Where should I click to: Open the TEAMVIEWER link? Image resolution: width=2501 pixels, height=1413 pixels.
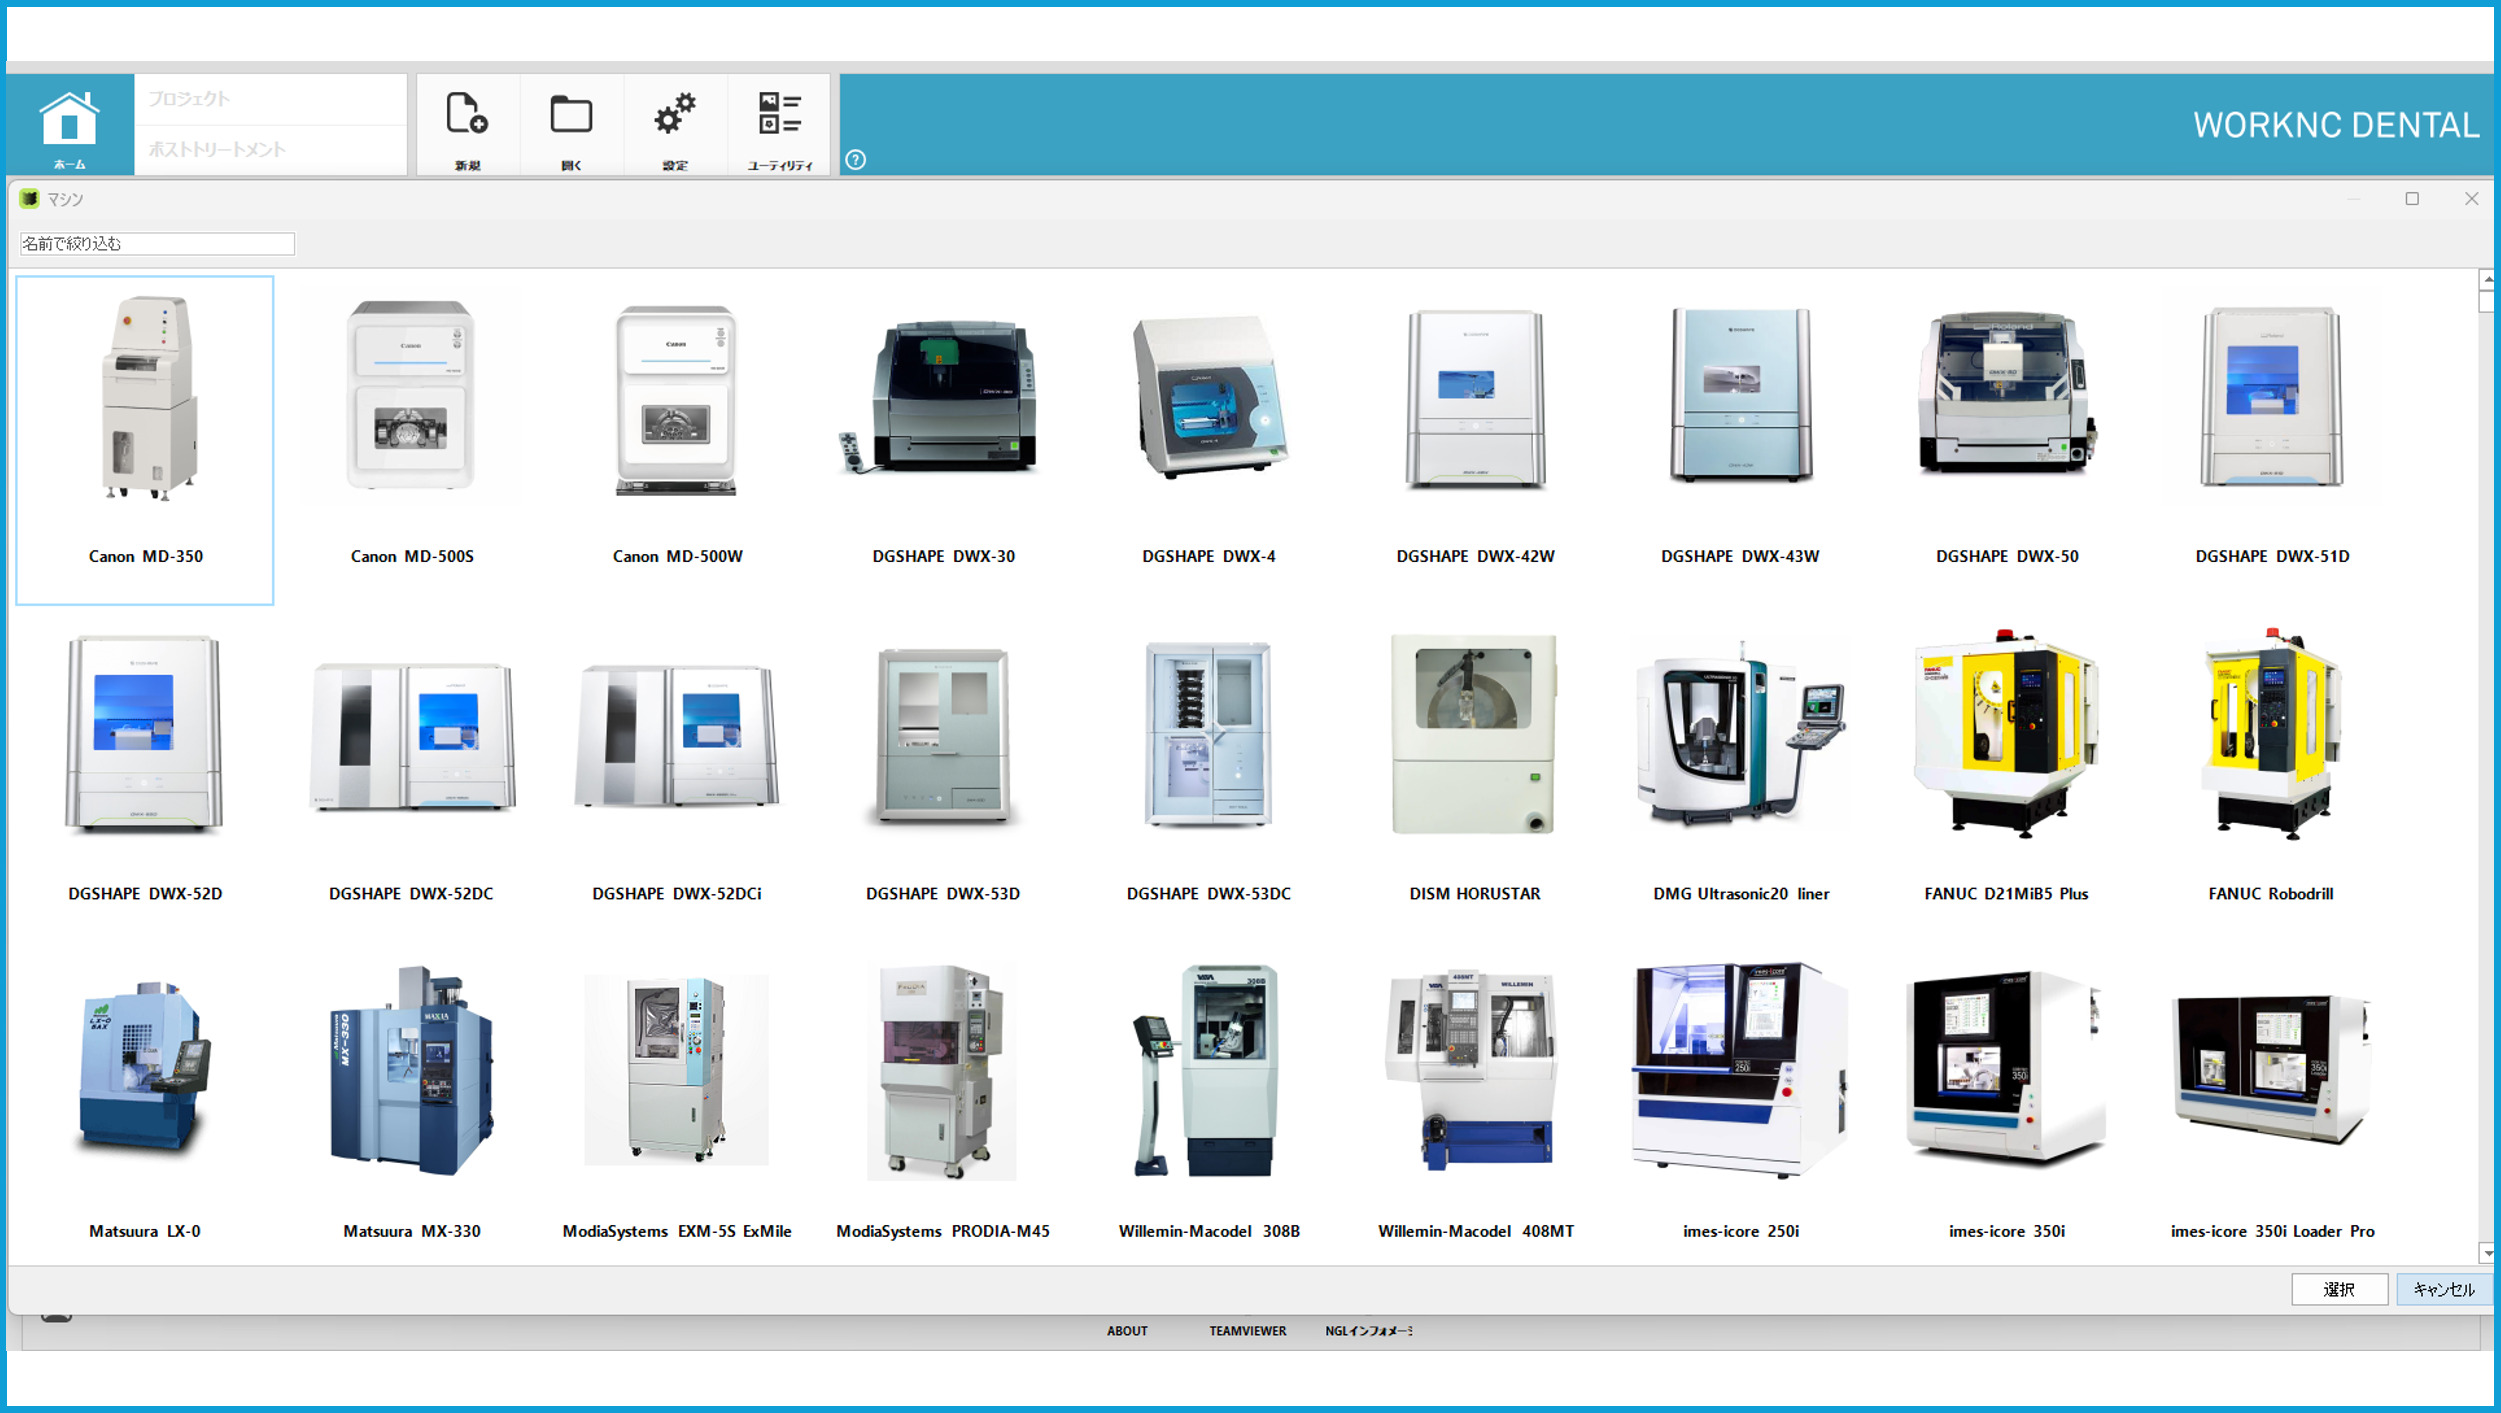1247,1331
